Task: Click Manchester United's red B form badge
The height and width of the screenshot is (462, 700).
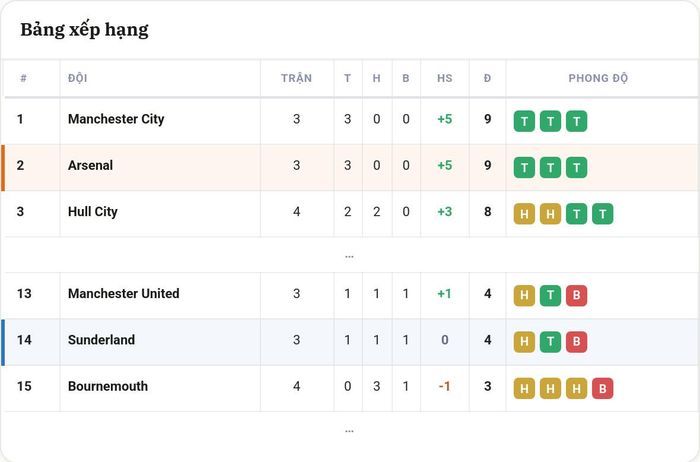Action: [576, 296]
